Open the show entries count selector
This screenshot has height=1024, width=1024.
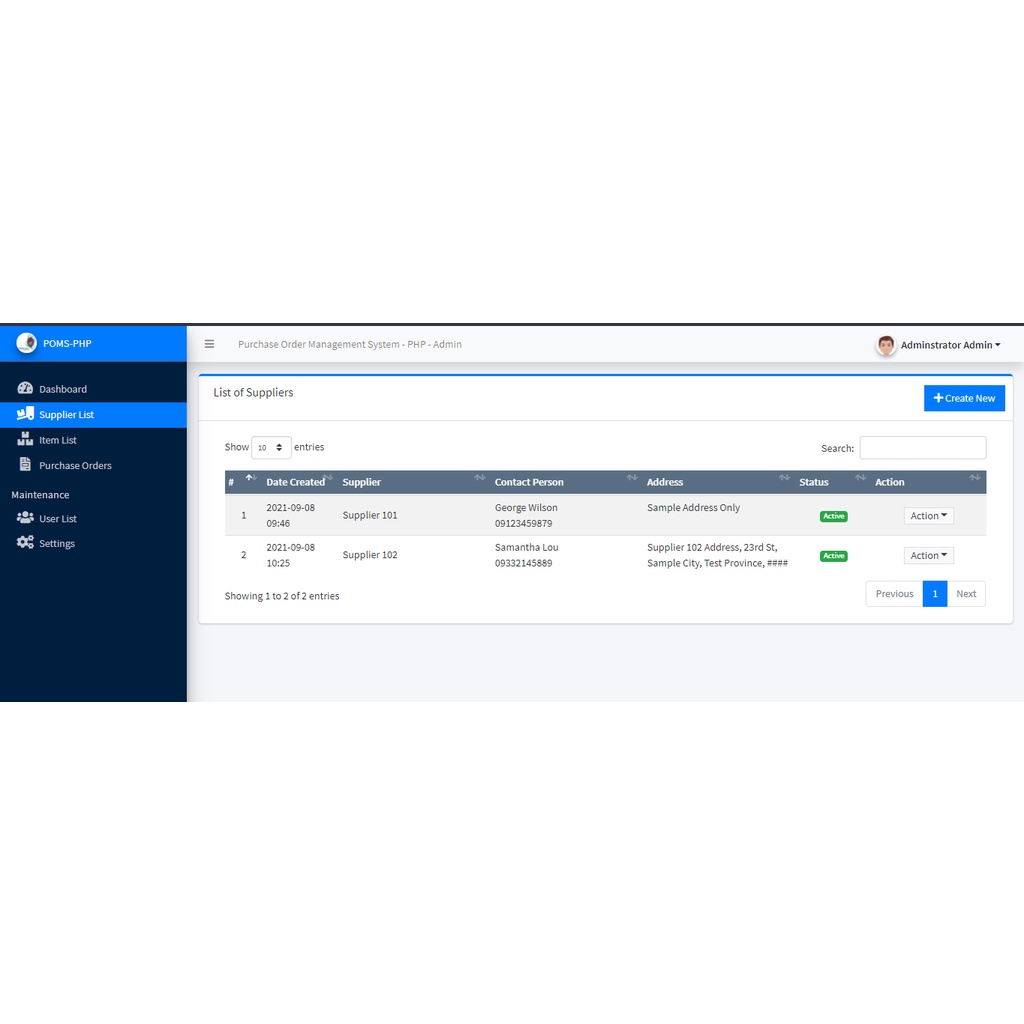point(271,448)
